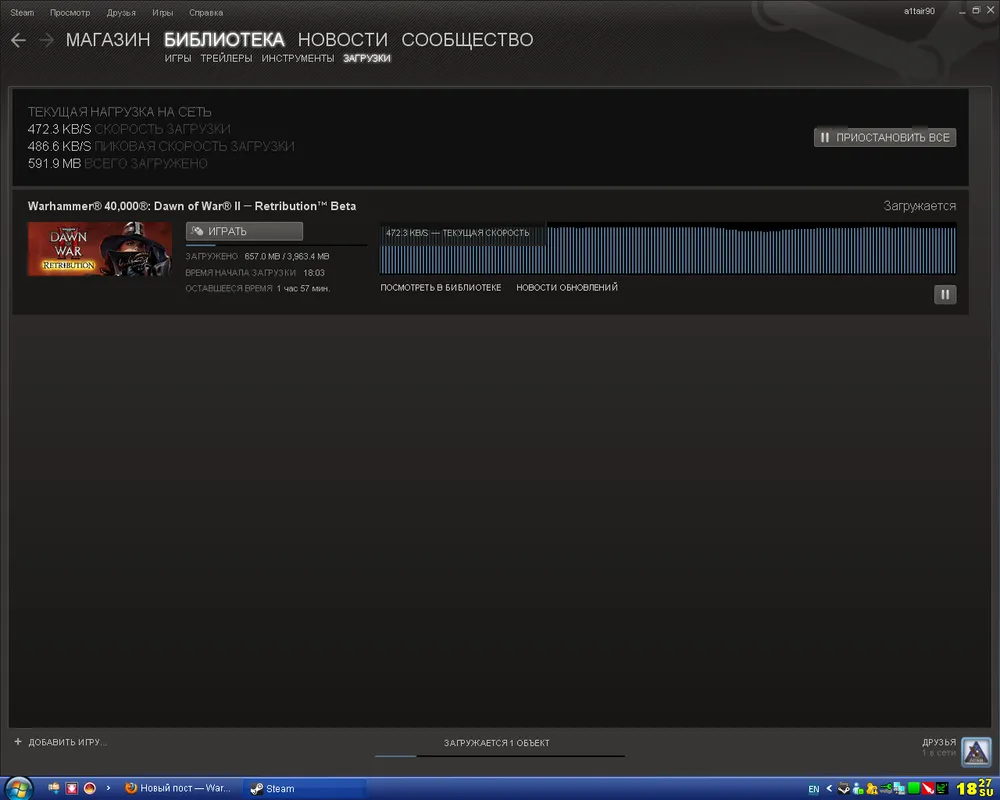The width and height of the screenshot is (1000, 800).
Task: Switch to the НОВОСТИ section
Action: tap(342, 40)
